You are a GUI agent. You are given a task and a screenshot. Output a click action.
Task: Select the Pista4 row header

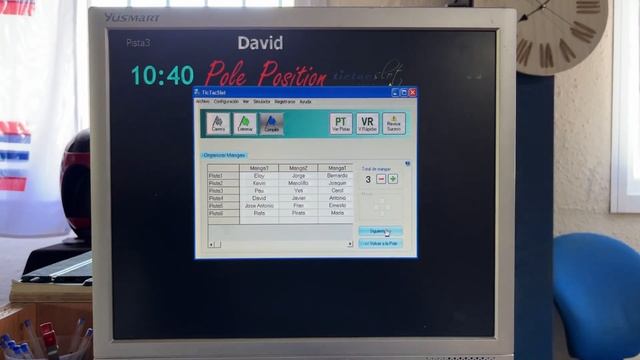point(223,198)
